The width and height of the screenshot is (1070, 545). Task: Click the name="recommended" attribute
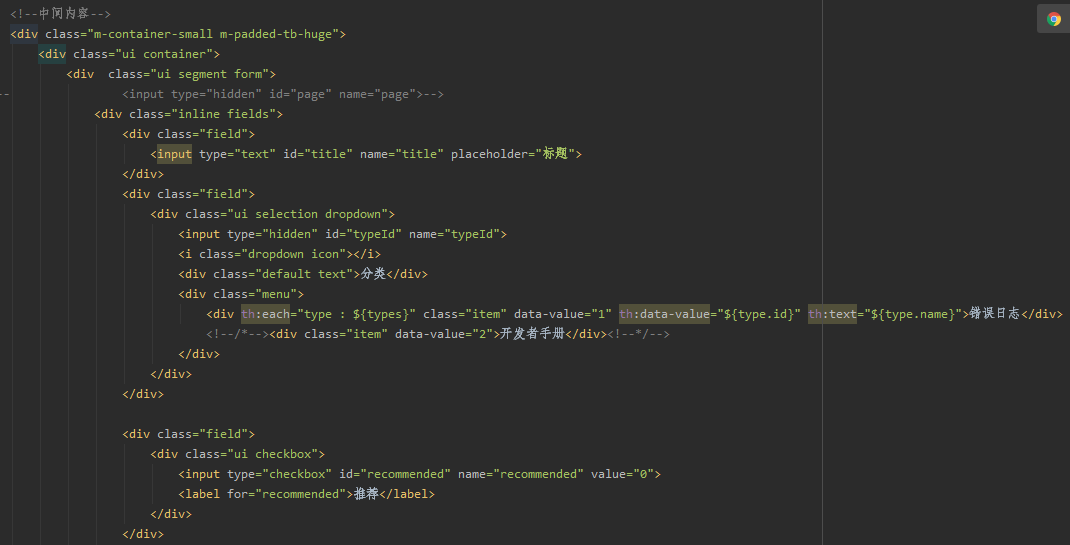[521, 474]
